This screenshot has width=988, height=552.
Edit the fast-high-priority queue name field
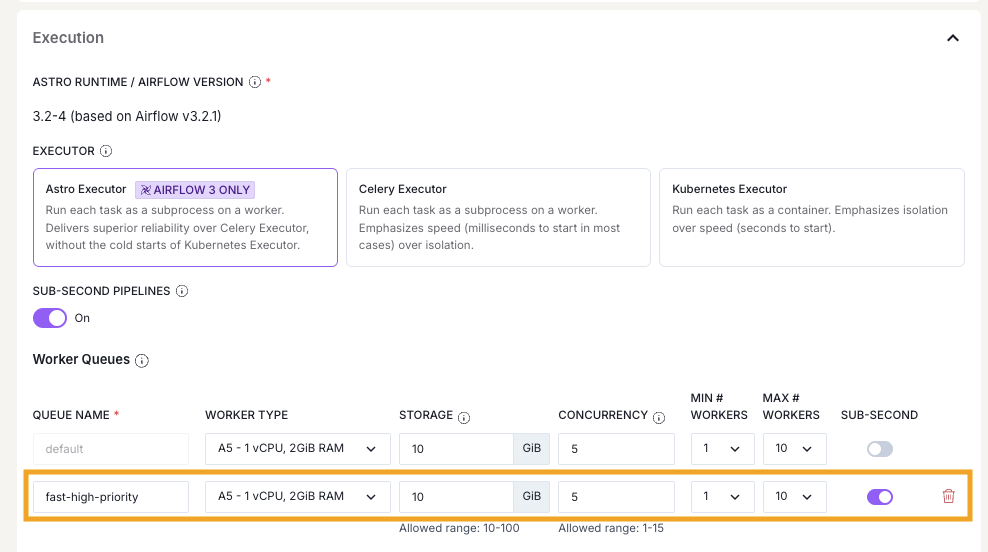(x=111, y=497)
